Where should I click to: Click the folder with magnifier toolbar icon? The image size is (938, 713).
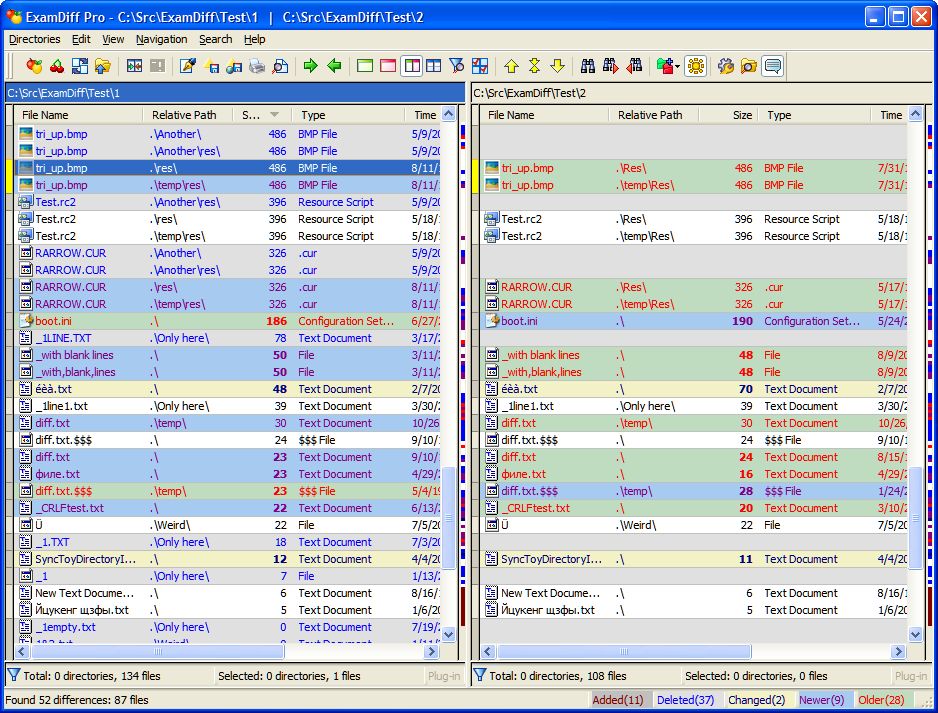pos(749,66)
